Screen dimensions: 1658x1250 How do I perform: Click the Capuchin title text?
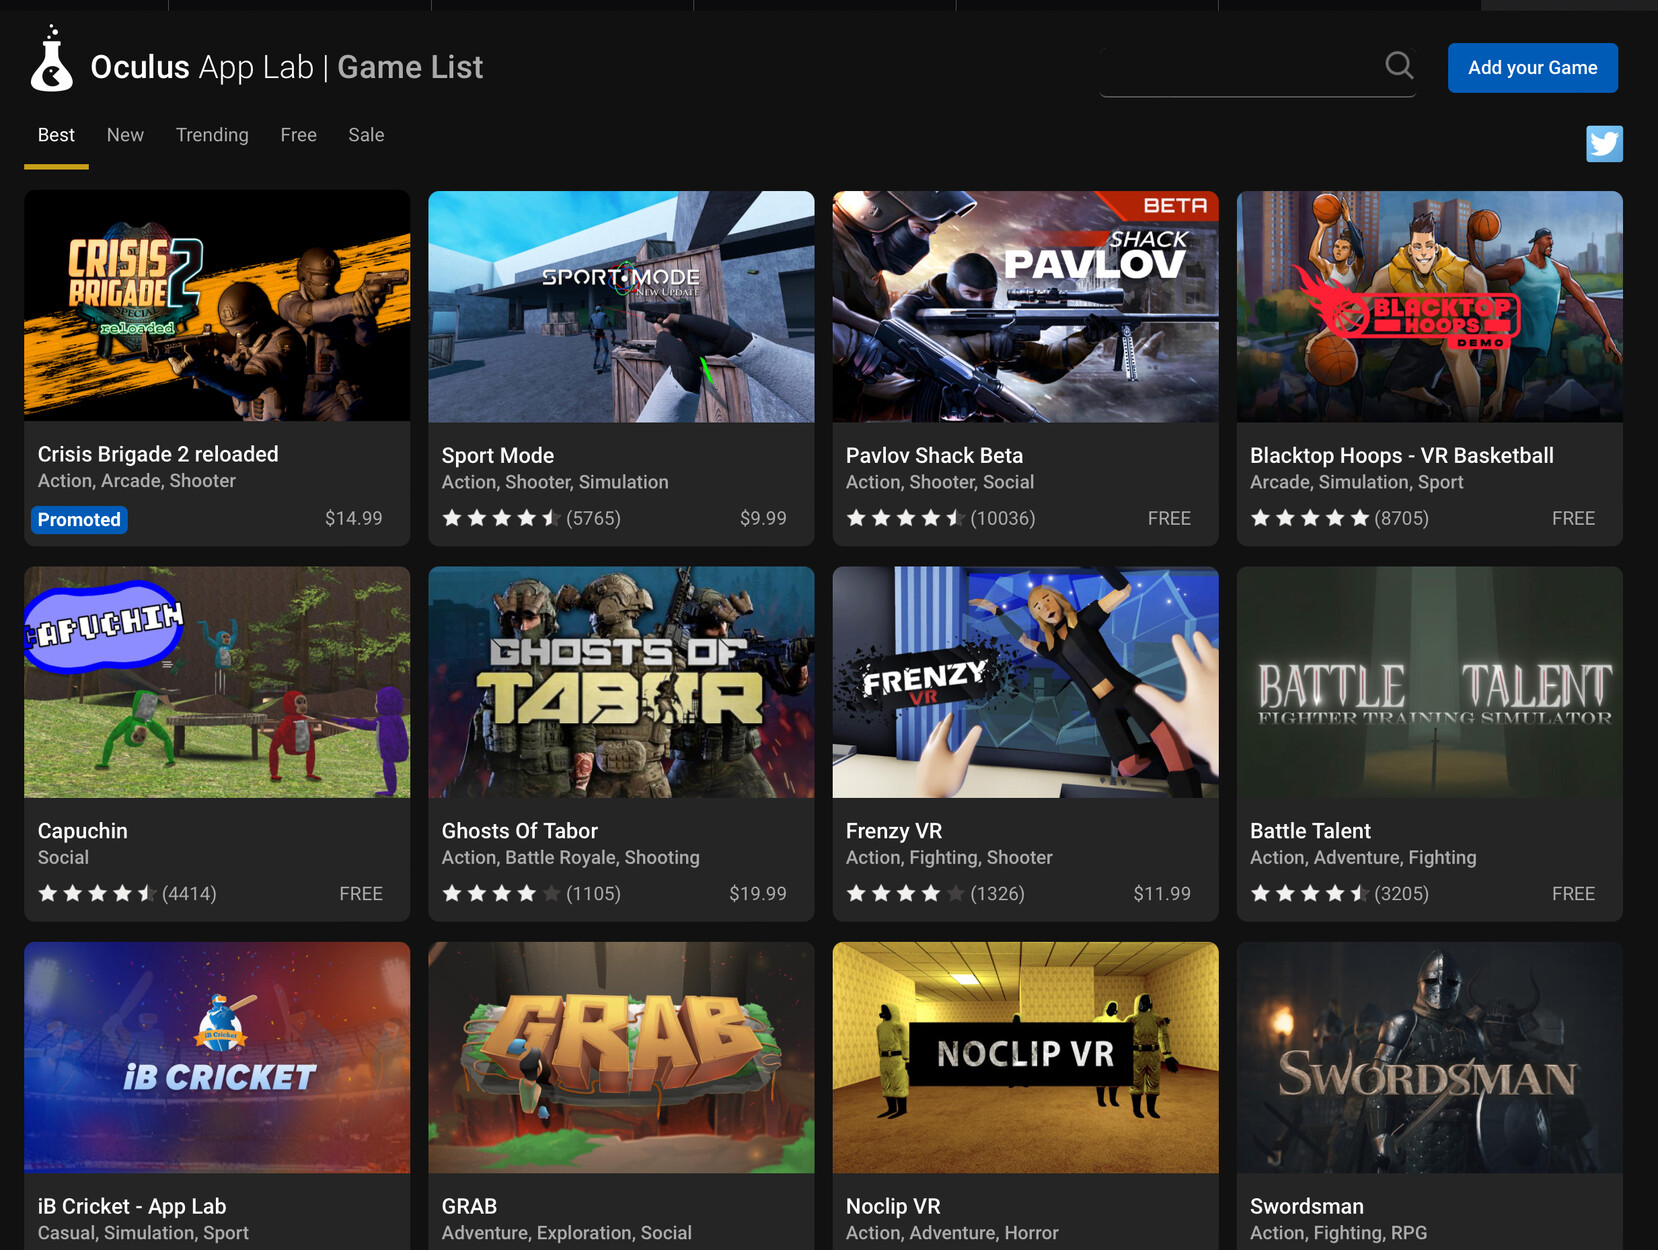pos(83,831)
